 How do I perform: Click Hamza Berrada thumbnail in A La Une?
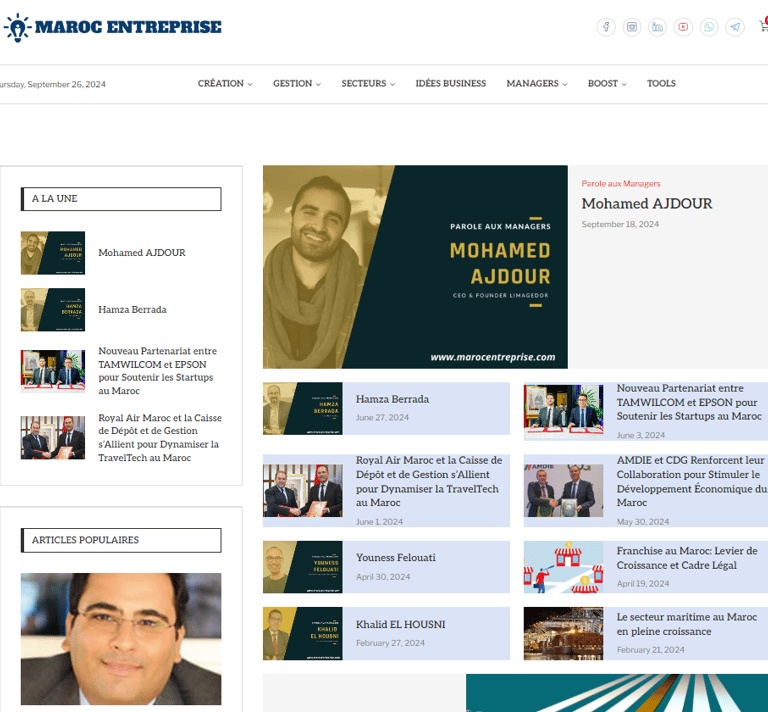click(53, 309)
